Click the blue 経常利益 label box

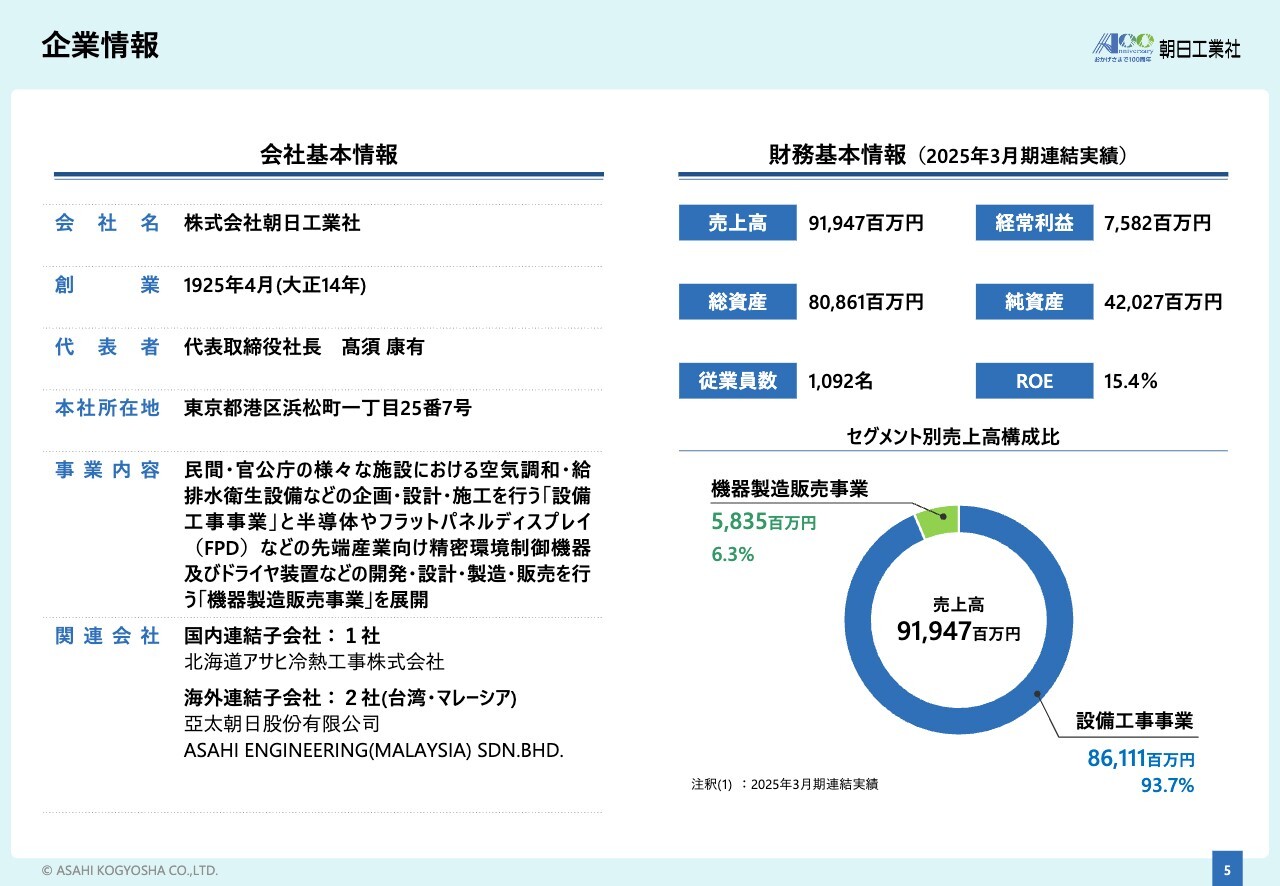point(1035,223)
